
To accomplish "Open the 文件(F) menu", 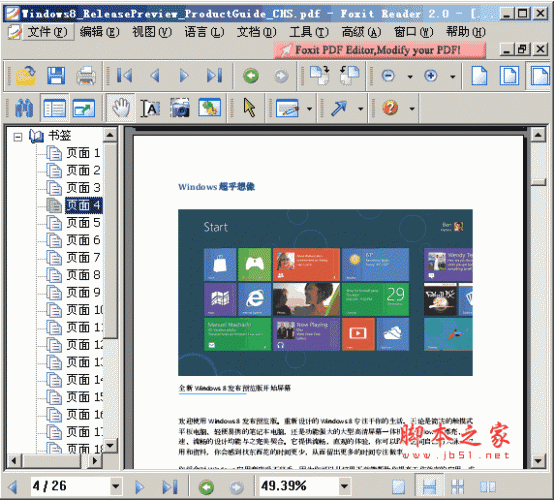I will pos(47,32).
